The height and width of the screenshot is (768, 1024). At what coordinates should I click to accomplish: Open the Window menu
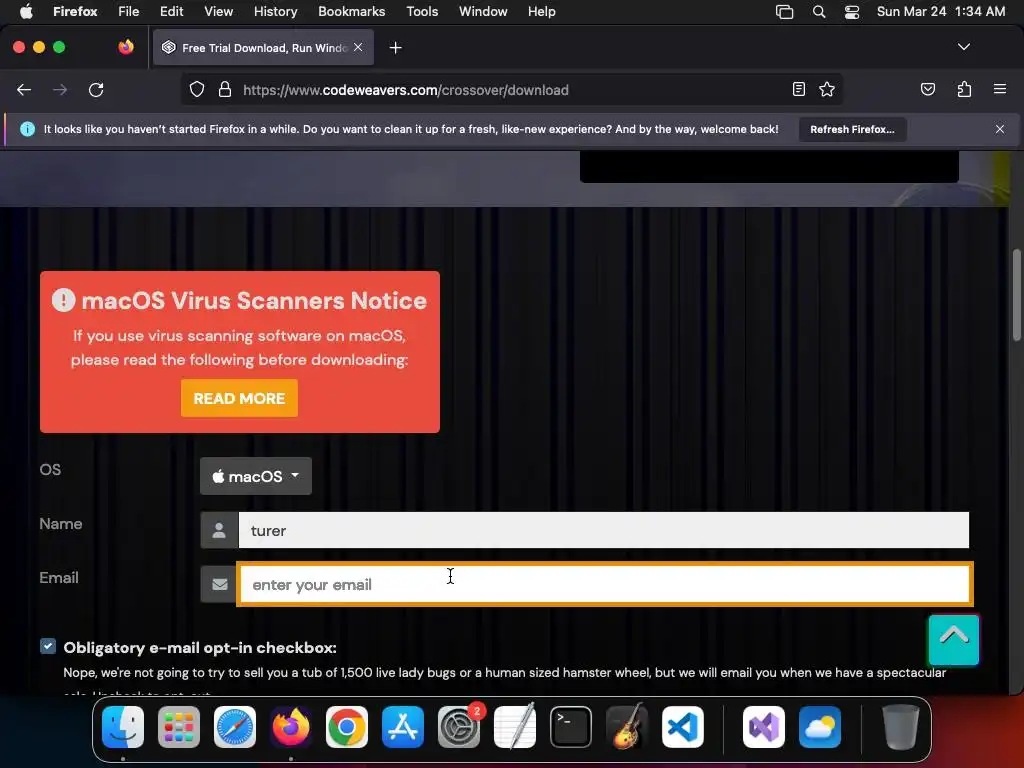(483, 12)
